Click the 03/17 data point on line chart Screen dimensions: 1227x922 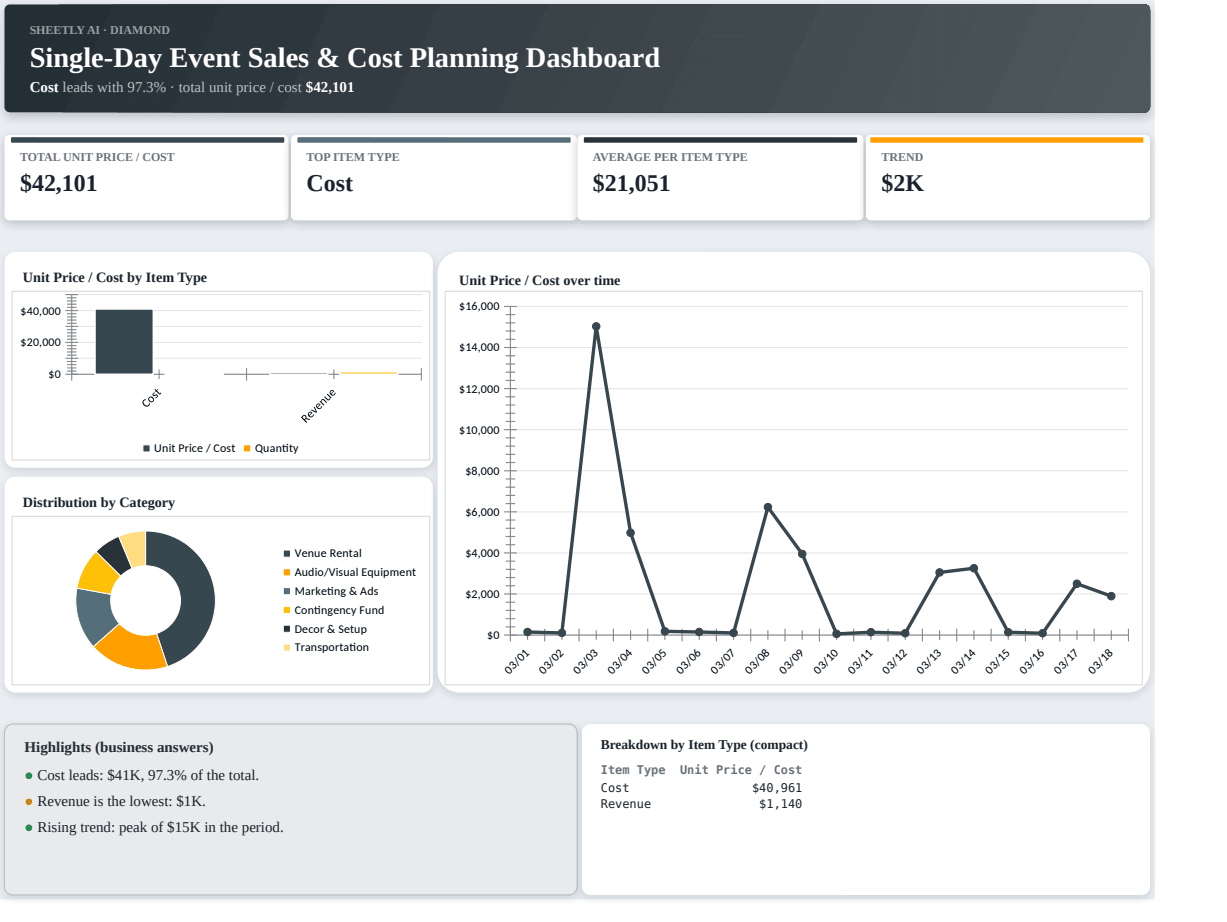tap(1077, 584)
